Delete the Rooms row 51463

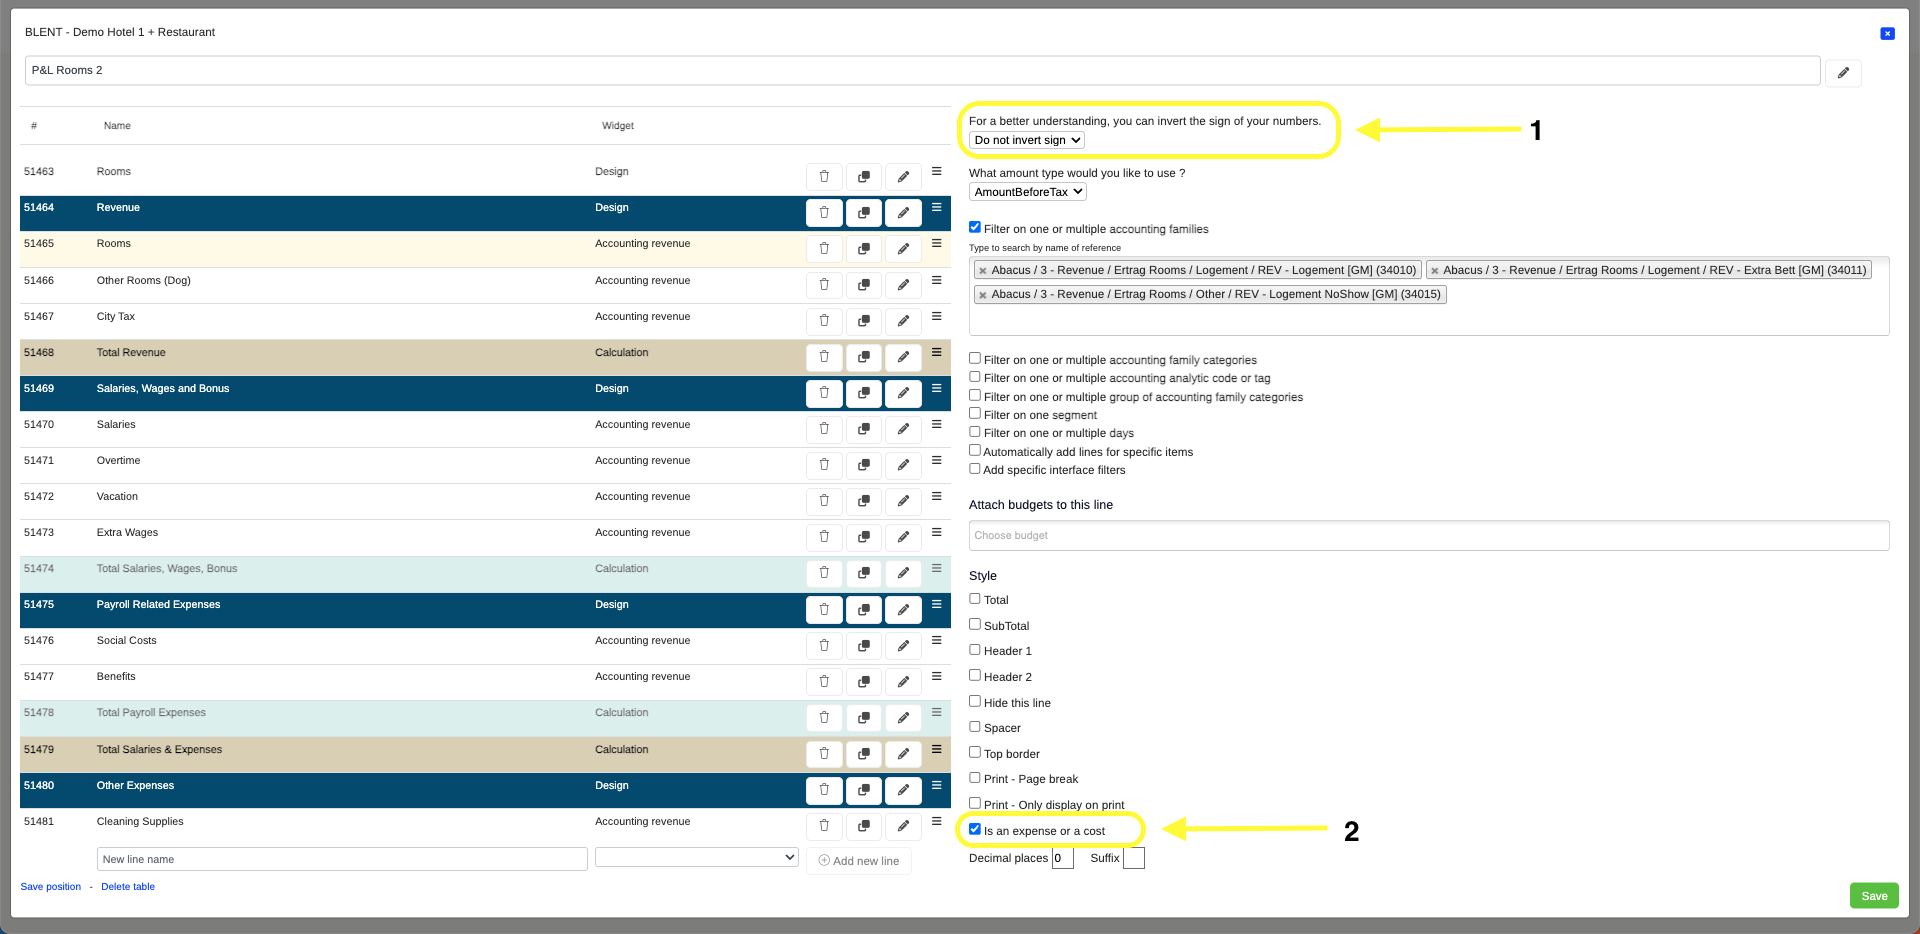point(824,177)
